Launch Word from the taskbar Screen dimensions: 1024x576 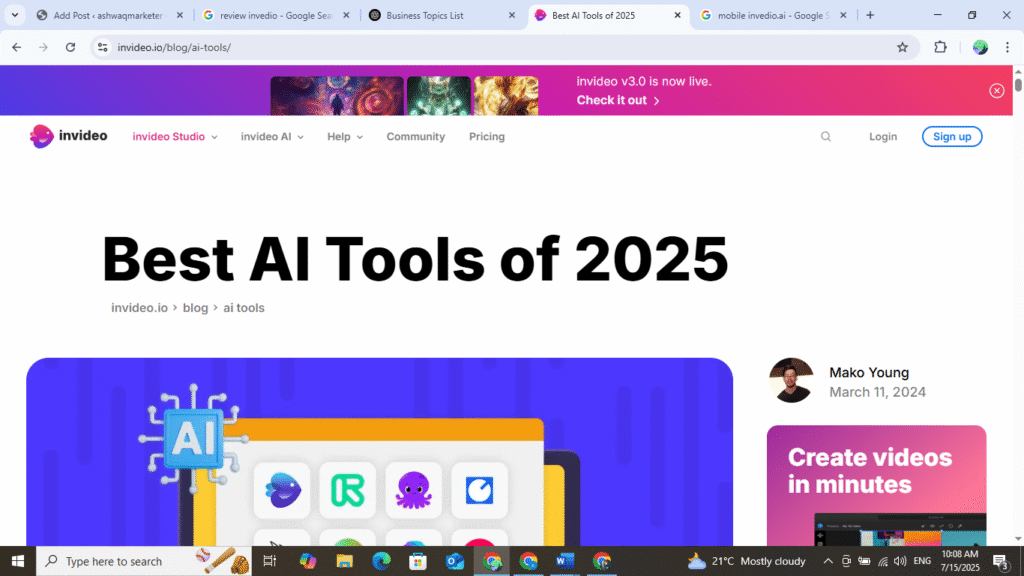point(564,561)
